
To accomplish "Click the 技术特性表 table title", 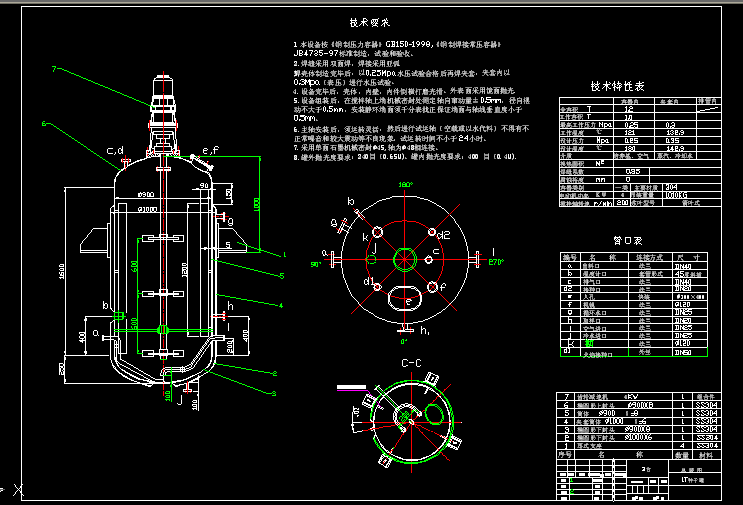I will 617,86.
